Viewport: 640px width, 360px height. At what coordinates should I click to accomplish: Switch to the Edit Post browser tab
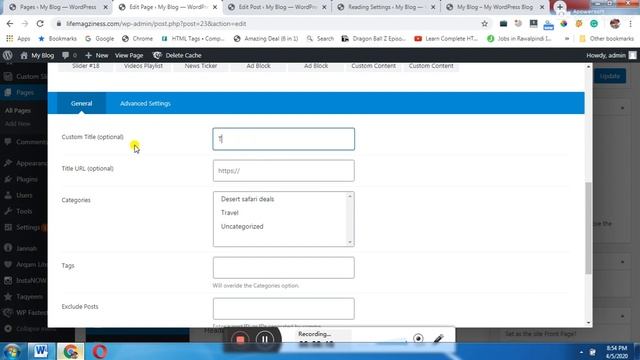(278, 7)
